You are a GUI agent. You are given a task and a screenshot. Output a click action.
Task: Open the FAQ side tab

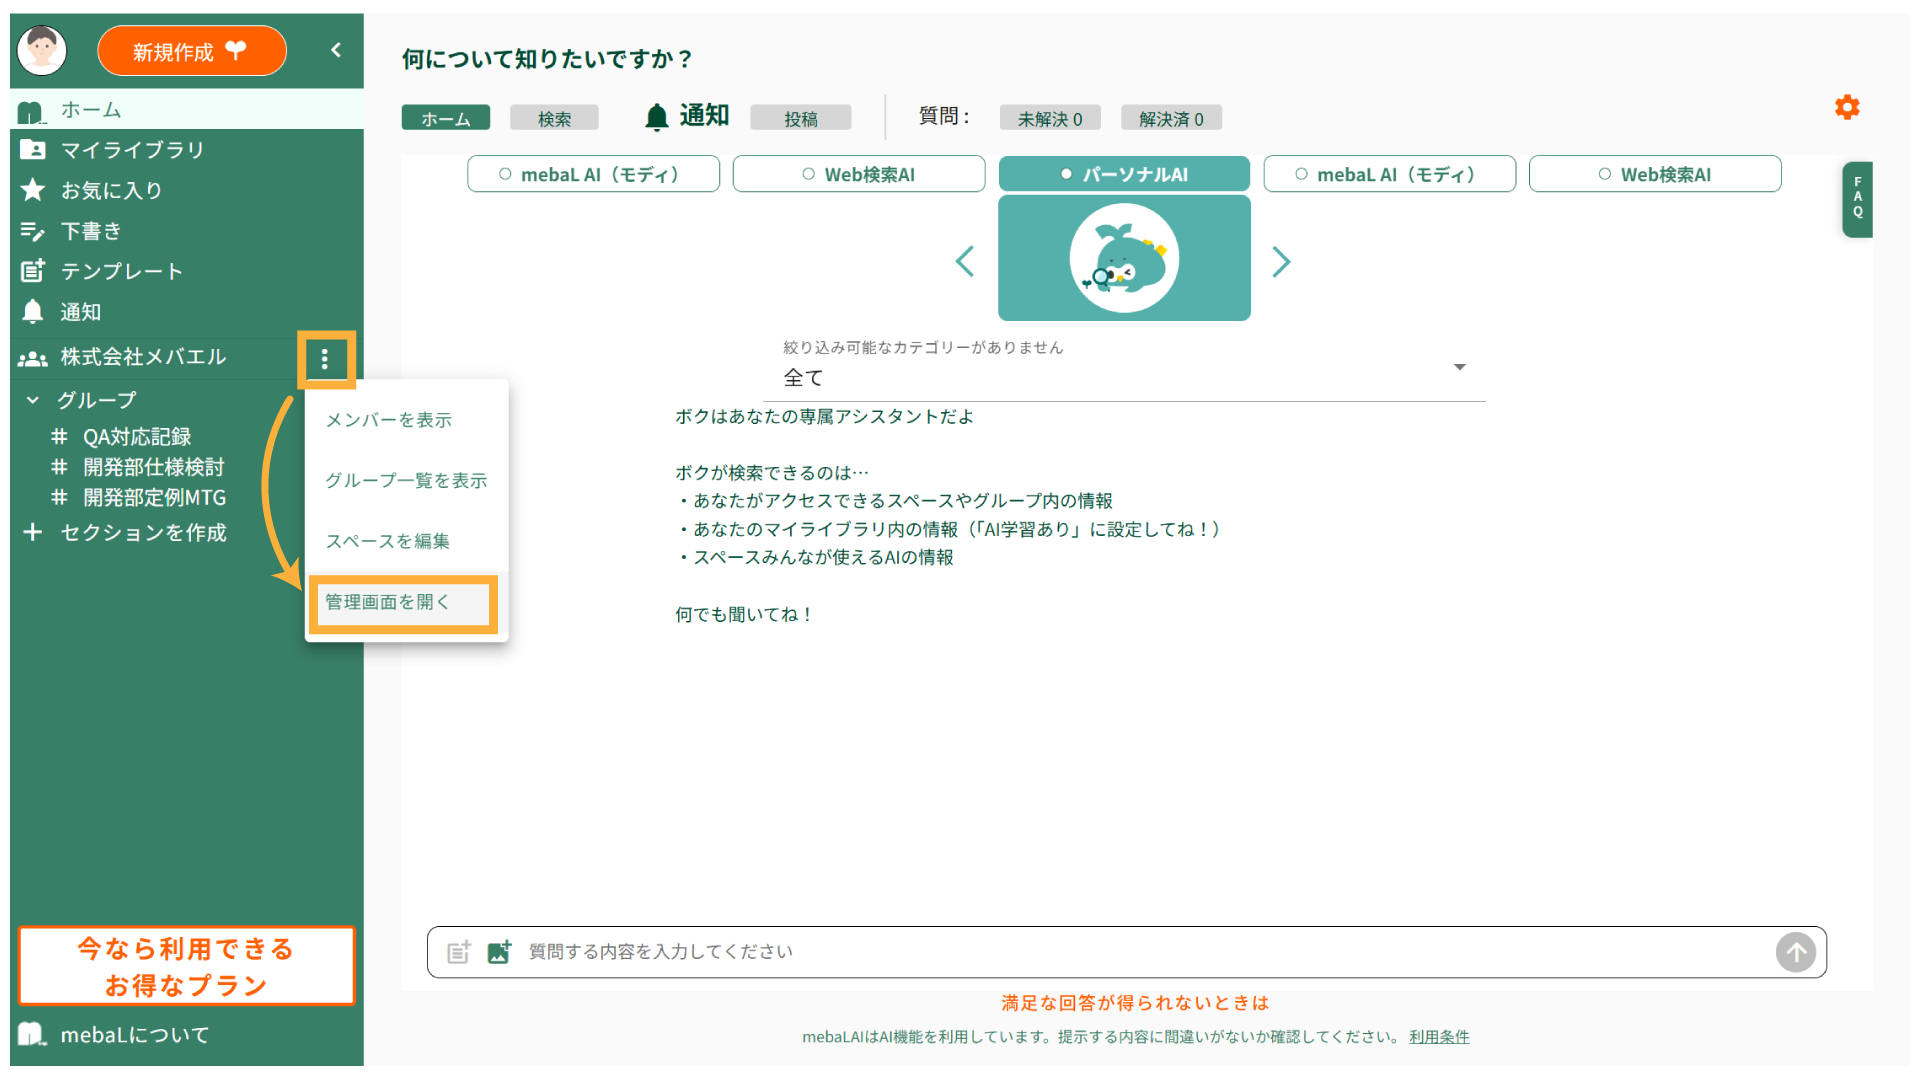point(1857,198)
